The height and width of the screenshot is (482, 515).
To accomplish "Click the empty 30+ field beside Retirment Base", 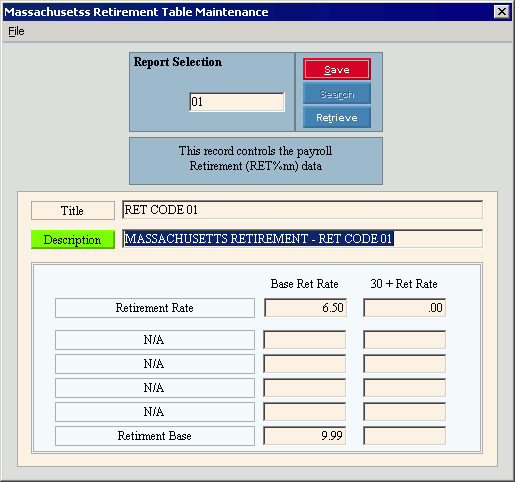I will (x=404, y=436).
